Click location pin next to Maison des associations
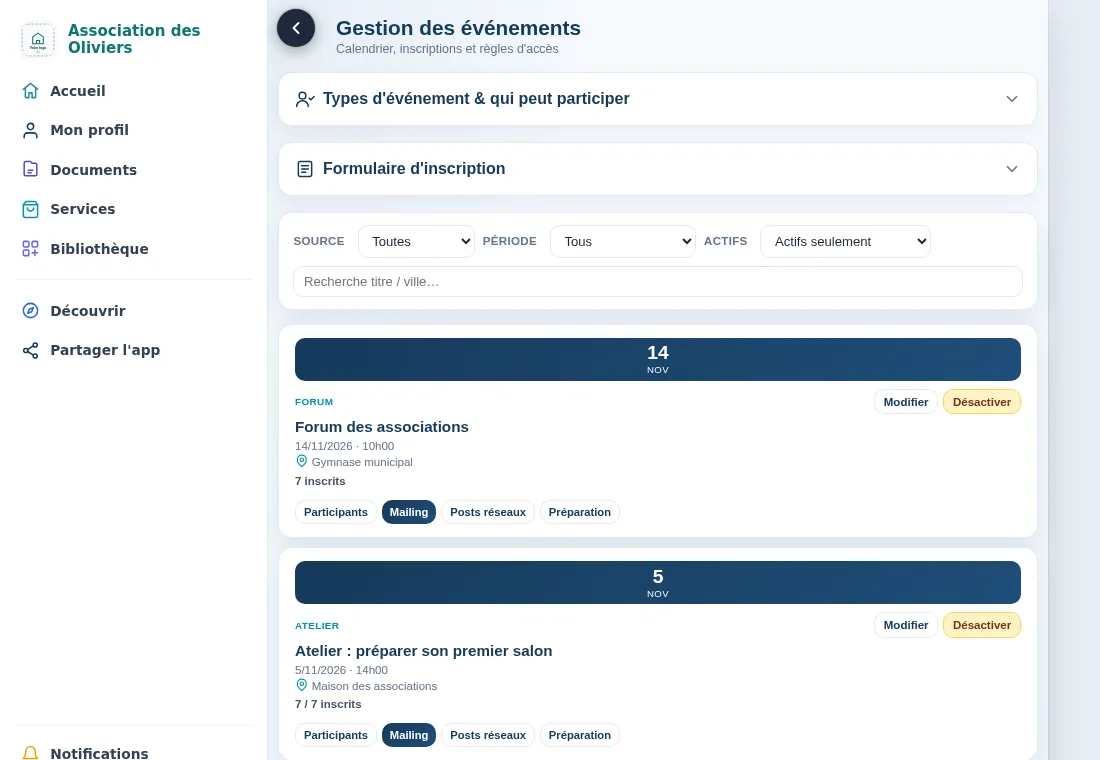This screenshot has width=1100, height=760. click(301, 685)
